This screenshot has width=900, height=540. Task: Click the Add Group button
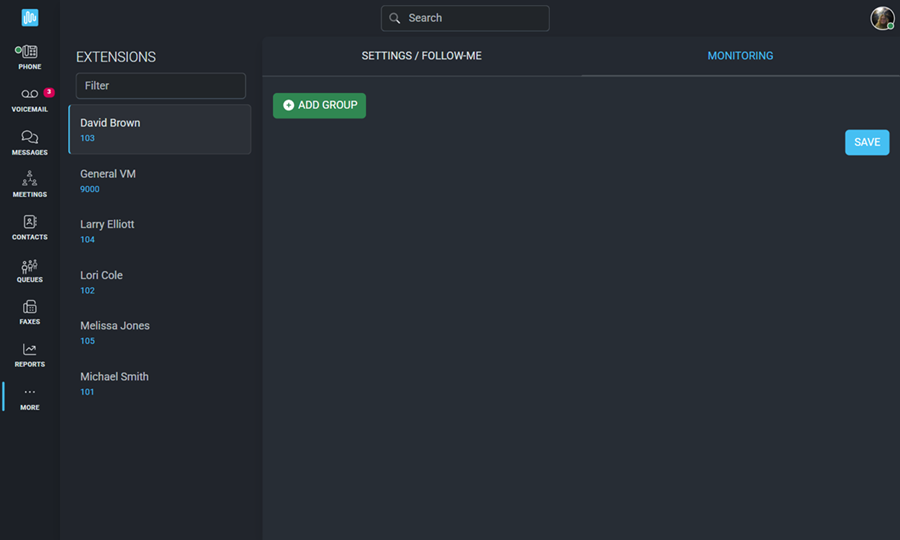point(319,105)
